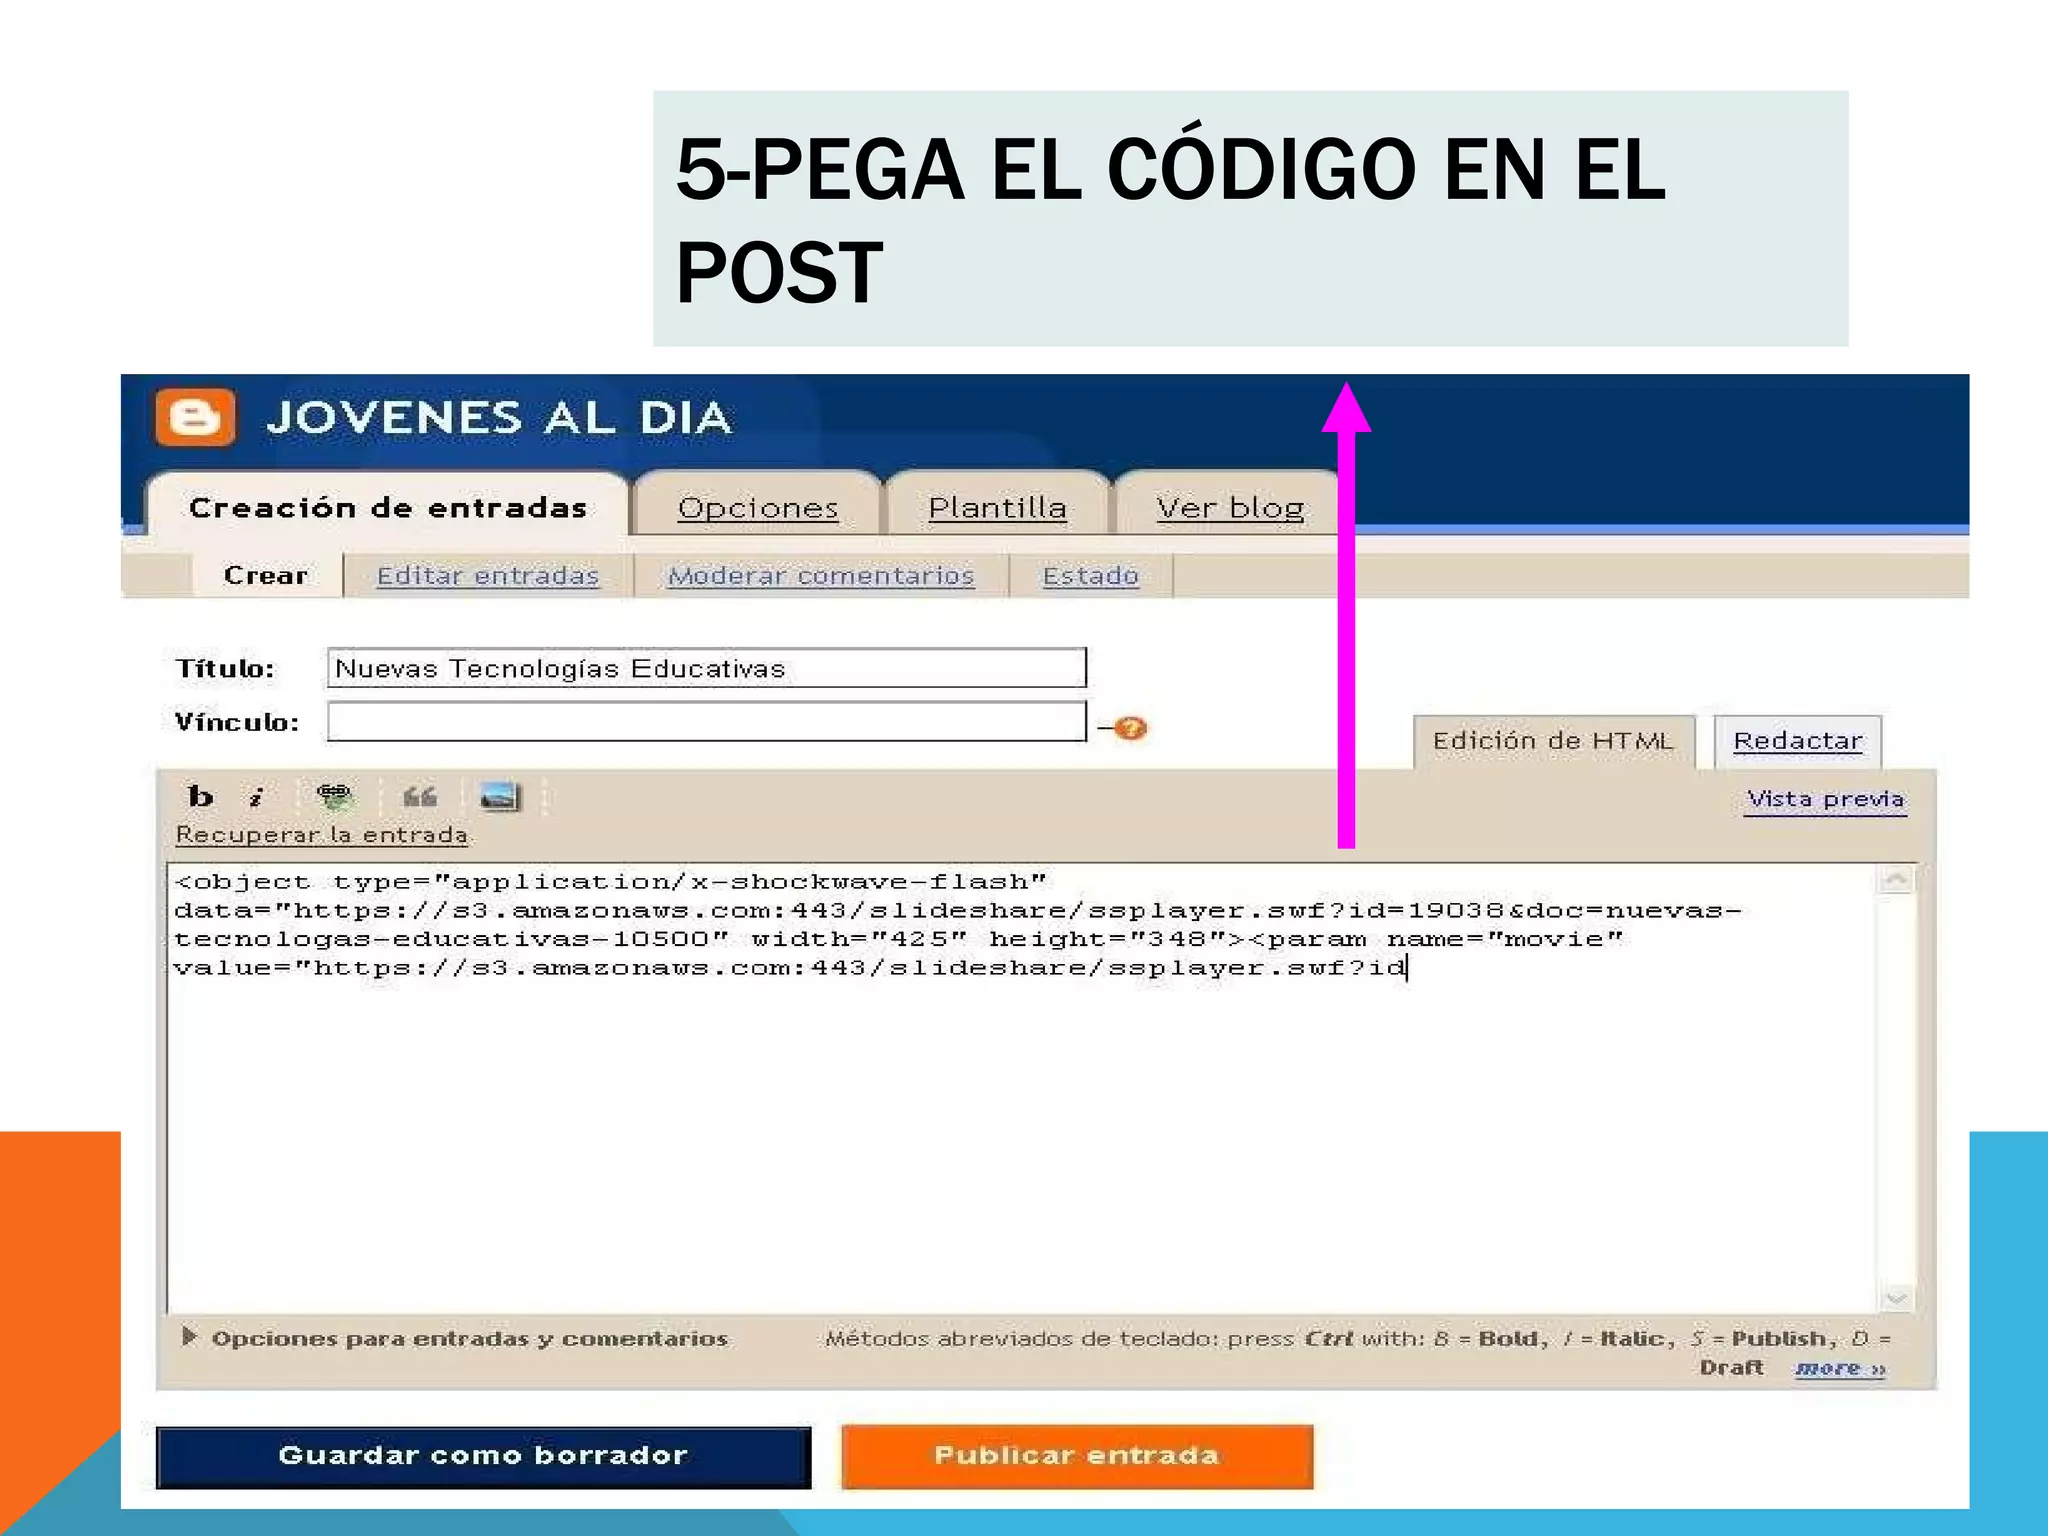The height and width of the screenshot is (1536, 2048).
Task: Select the Crear subtab
Action: click(266, 575)
